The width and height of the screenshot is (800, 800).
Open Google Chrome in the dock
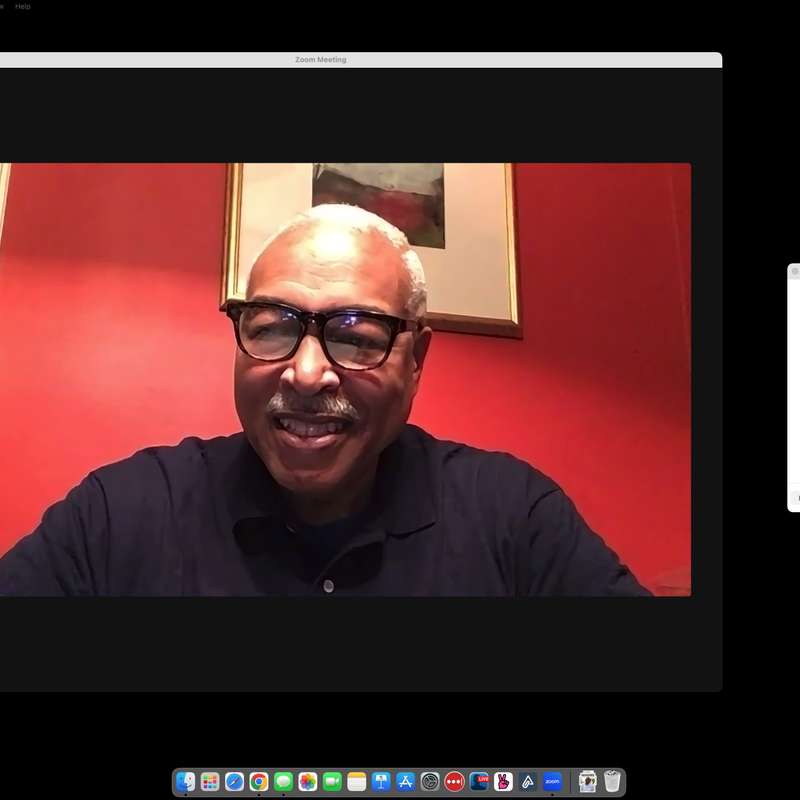pyautogui.click(x=259, y=782)
